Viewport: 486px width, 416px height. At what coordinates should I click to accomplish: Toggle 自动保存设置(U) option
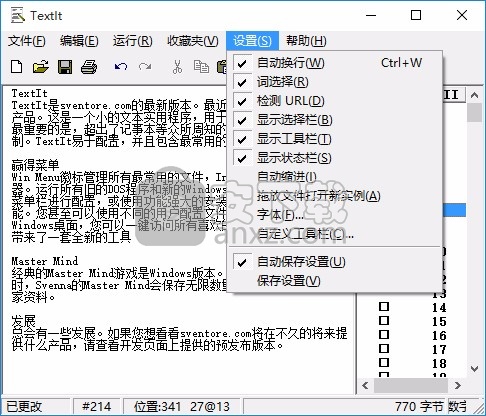tap(334, 262)
